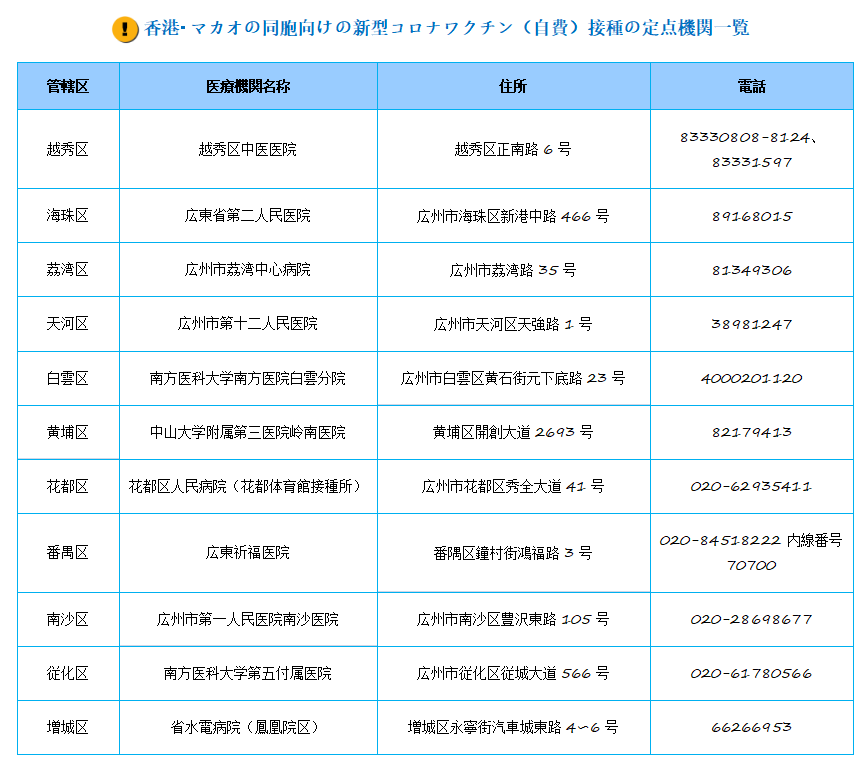Screen dimensions: 867x771
Task: Click the 荔湾区 district cell
Action: point(67,270)
